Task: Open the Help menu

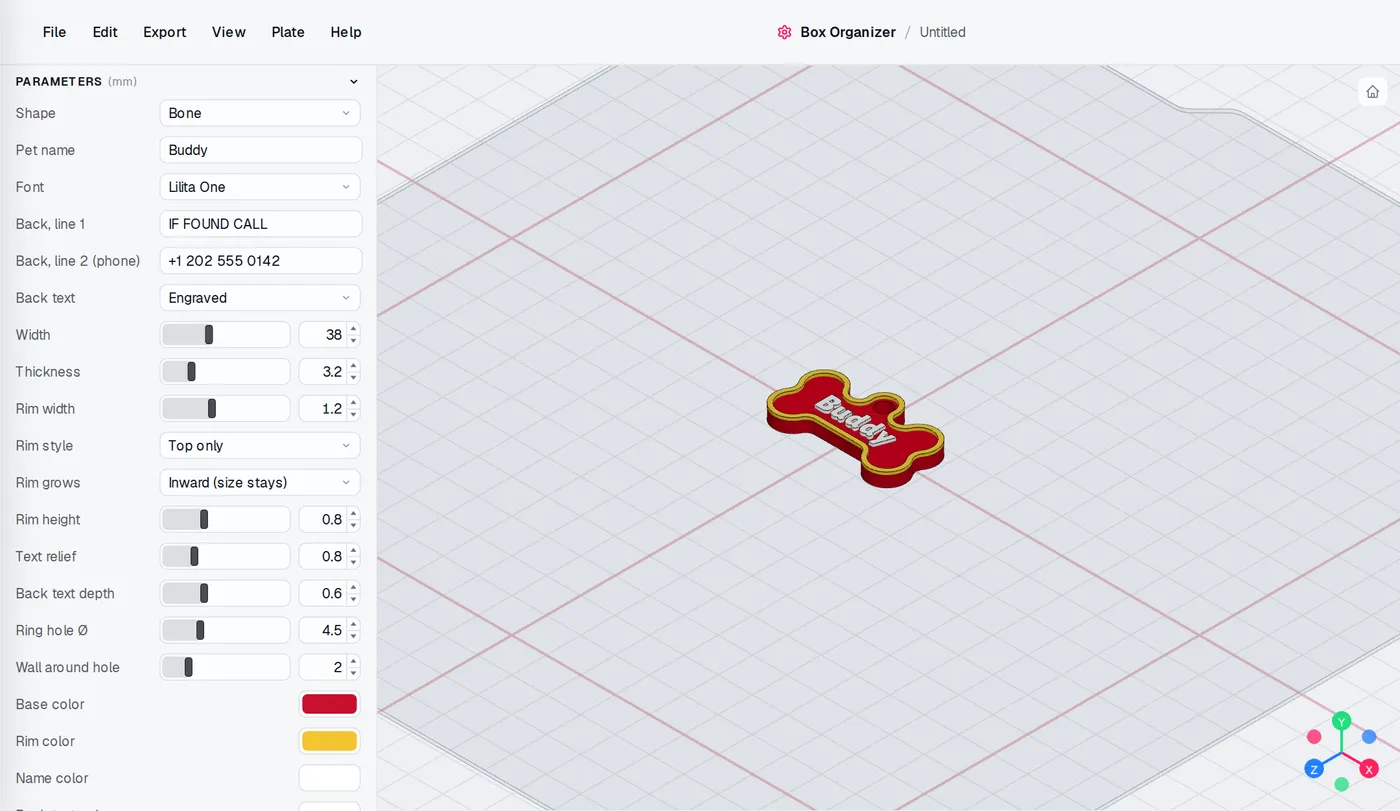Action: tap(346, 32)
